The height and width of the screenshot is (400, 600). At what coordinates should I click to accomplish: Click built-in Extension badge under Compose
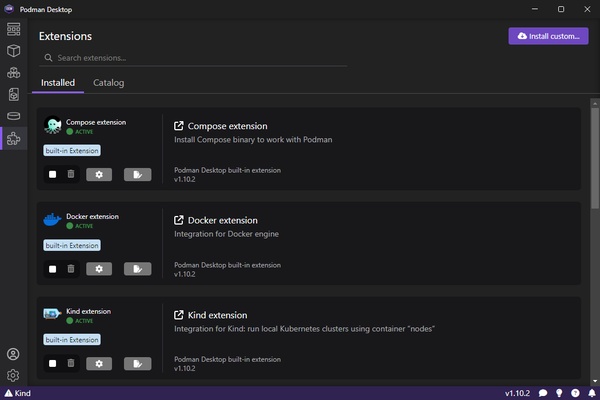[72, 150]
